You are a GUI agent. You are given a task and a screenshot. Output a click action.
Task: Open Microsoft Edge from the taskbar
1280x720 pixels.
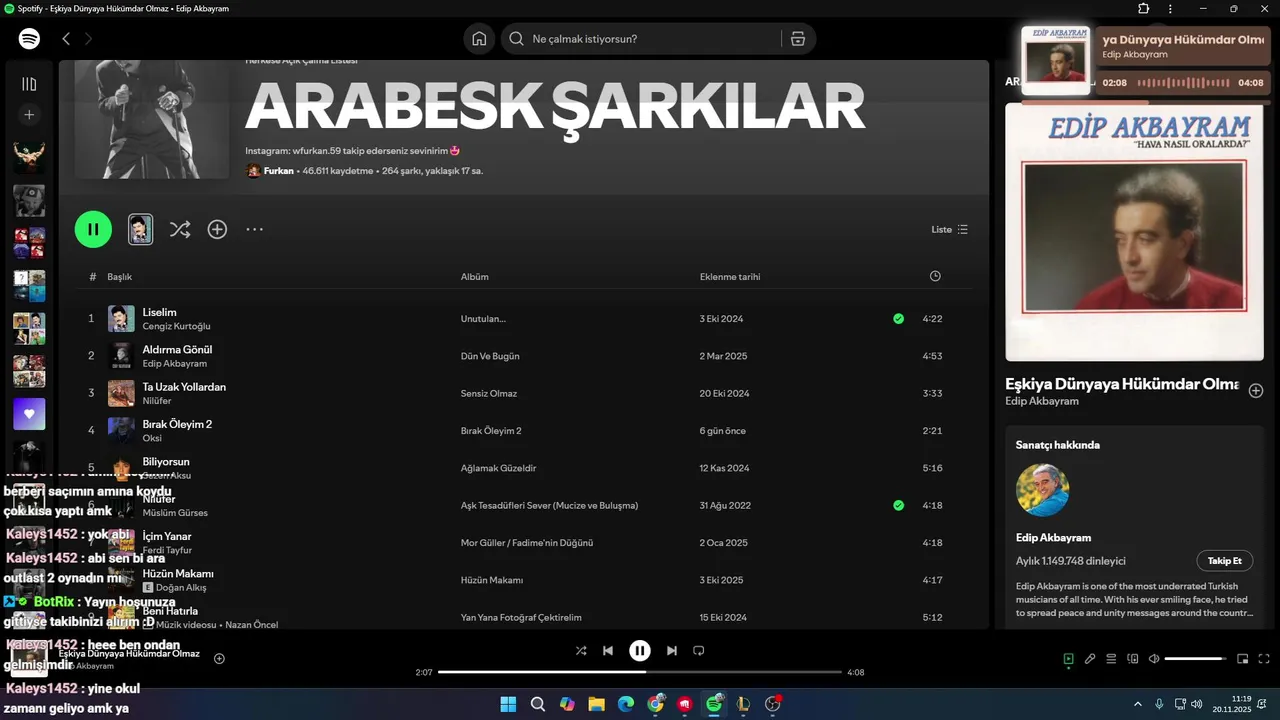click(x=626, y=704)
